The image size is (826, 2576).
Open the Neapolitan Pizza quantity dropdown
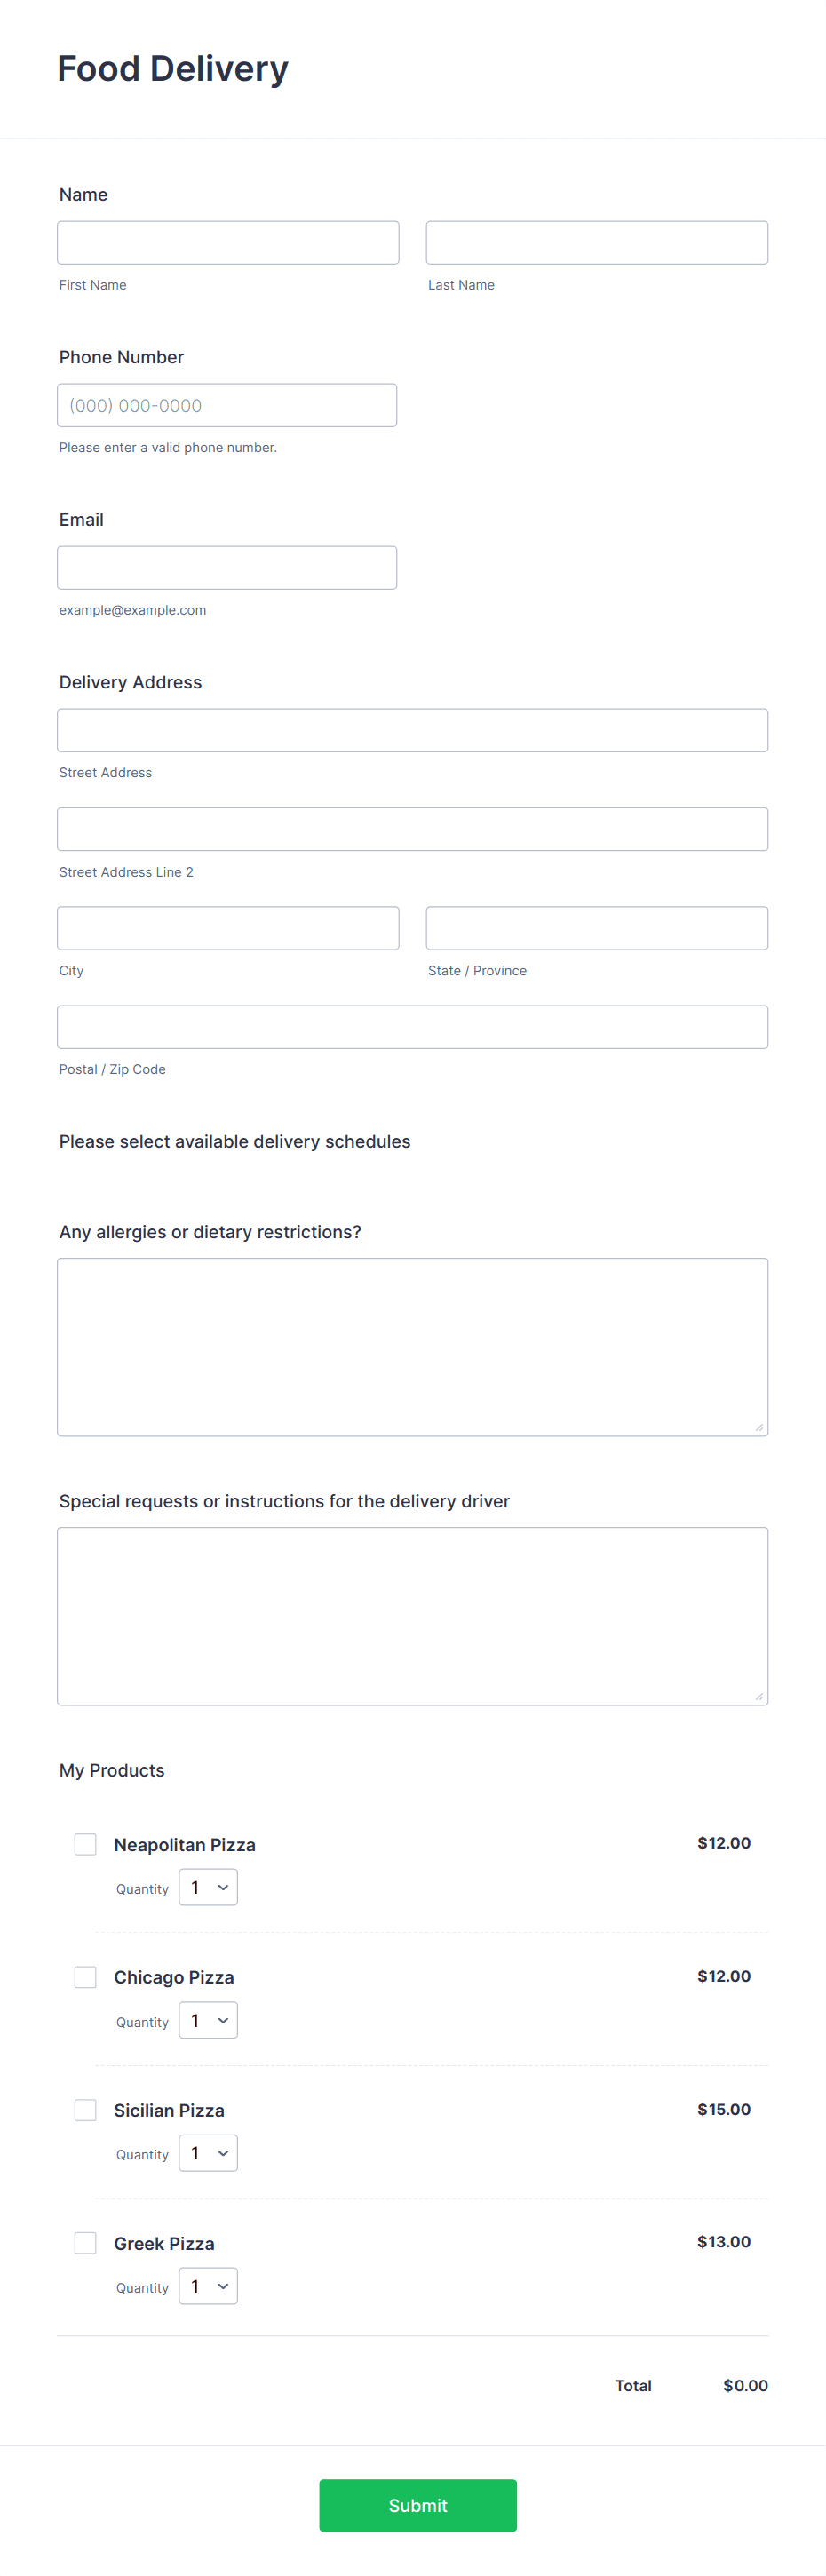pyautogui.click(x=207, y=1887)
